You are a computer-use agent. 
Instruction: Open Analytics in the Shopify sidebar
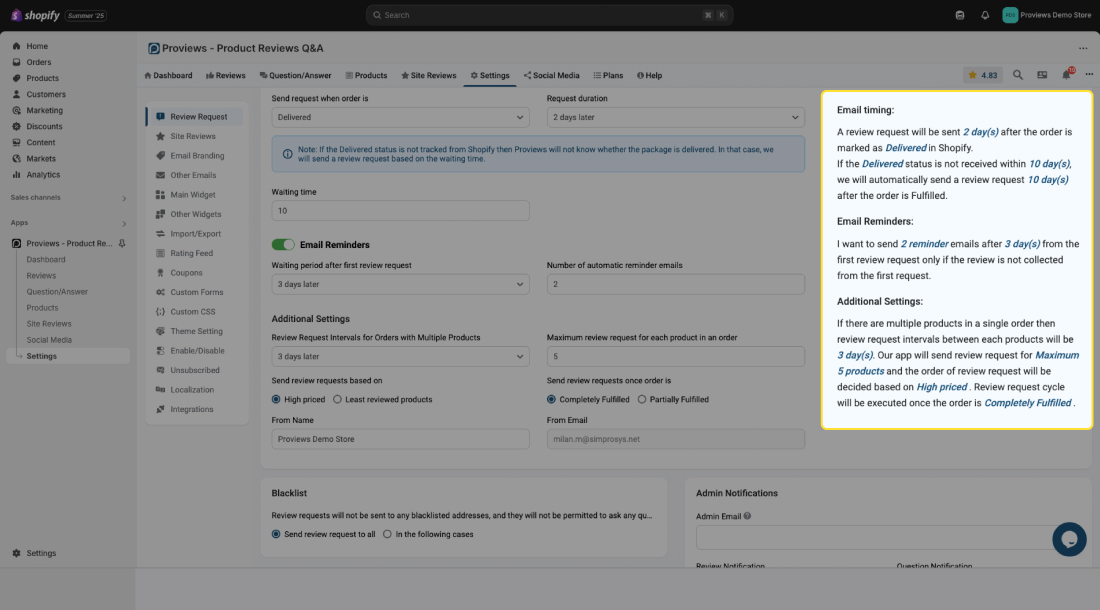(43, 175)
